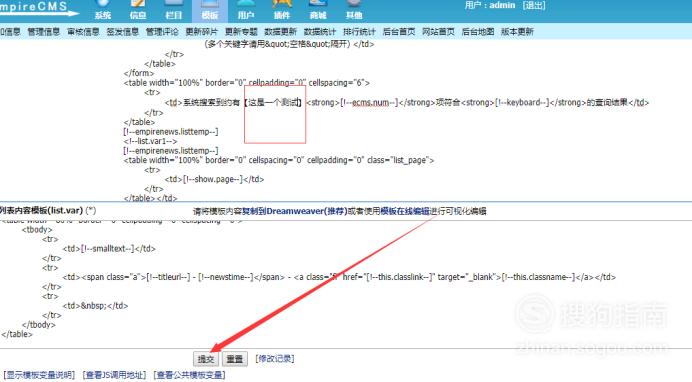The image size is (692, 382).
Task: Open 后台地图 link
Action: pos(478,32)
